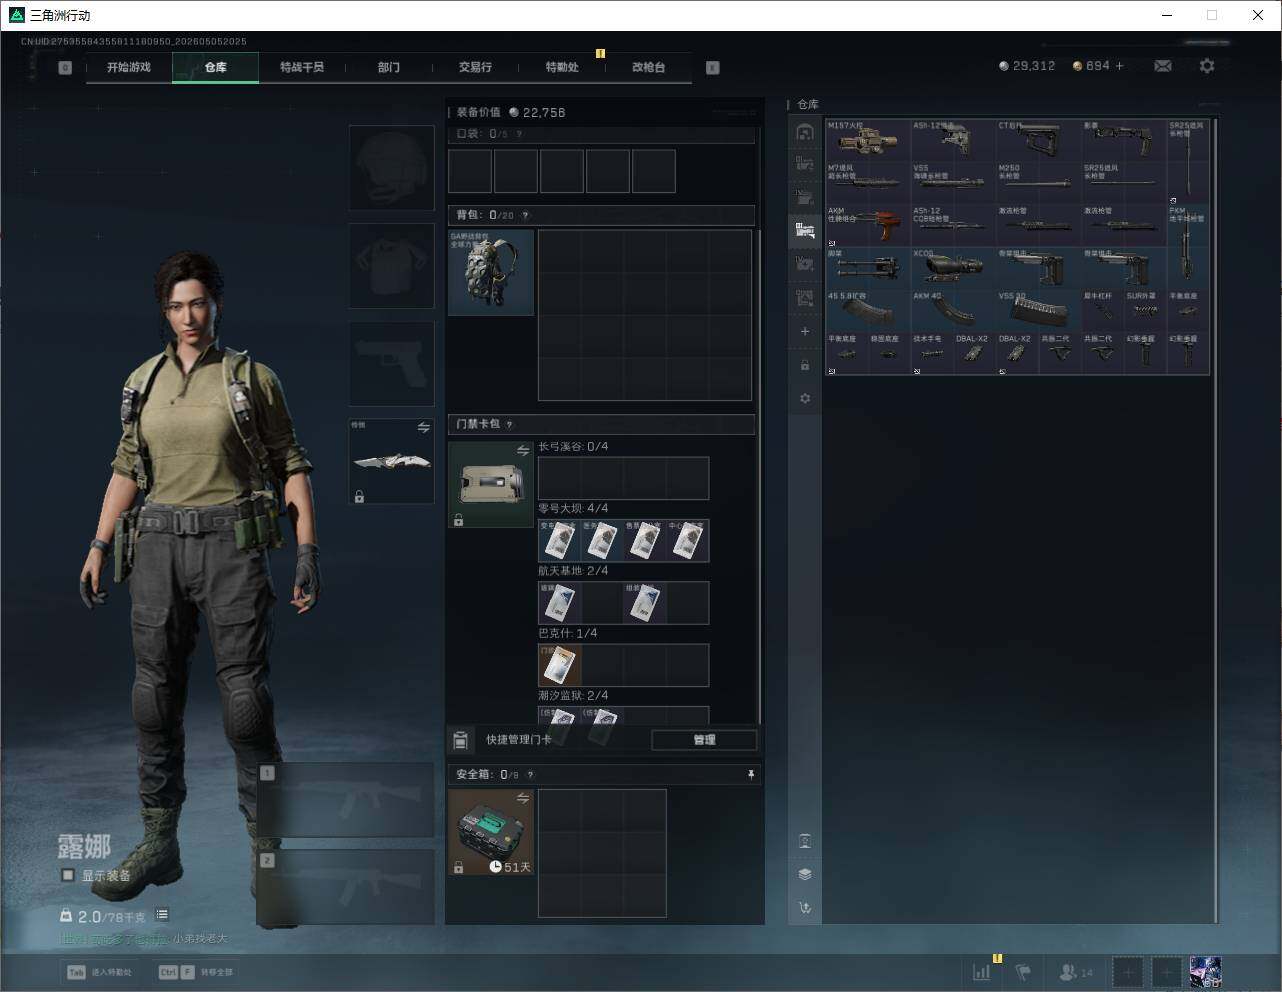Click the warehouse sidebar lock icon
Screen dimensions: 1282x992
pos(805,365)
